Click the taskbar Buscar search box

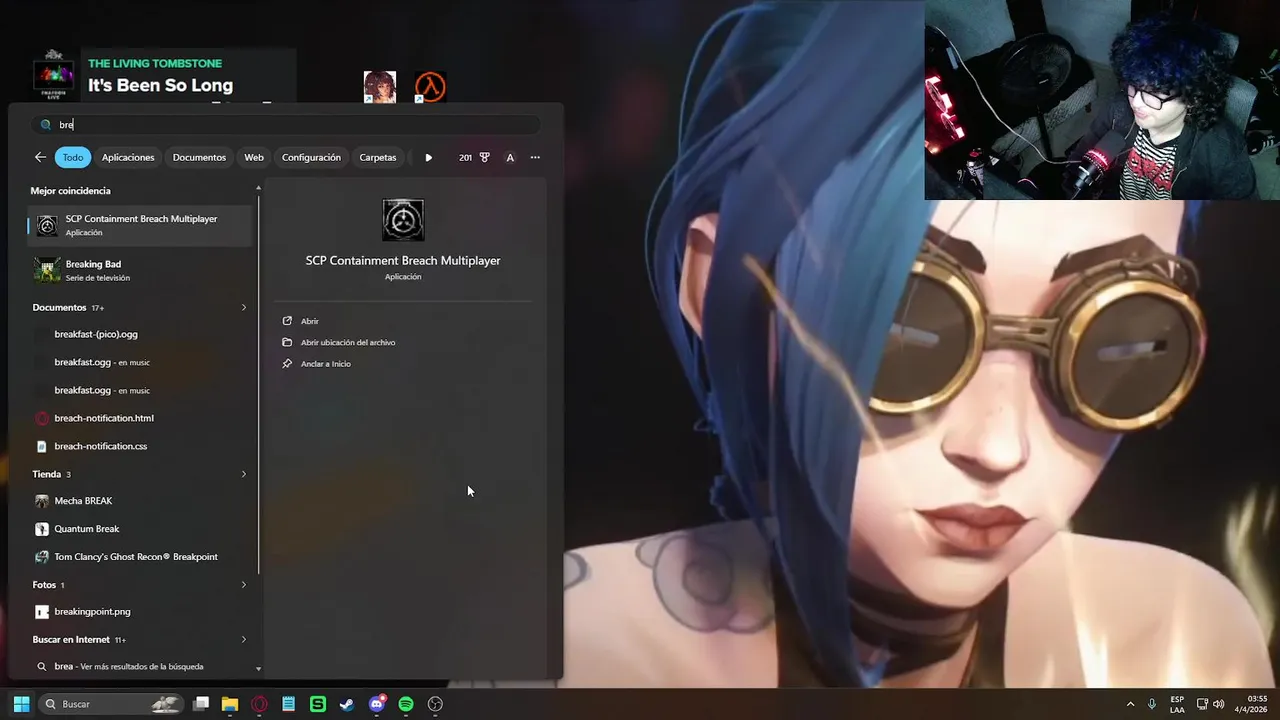pyautogui.click(x=112, y=704)
